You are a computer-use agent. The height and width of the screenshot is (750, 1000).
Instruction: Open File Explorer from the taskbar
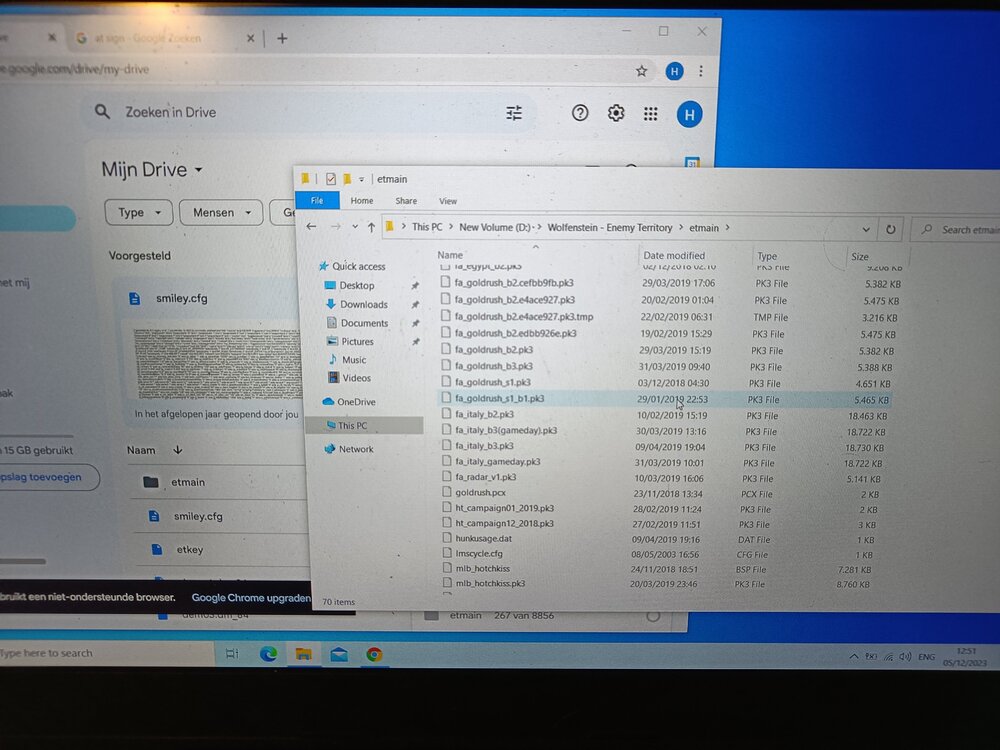304,654
